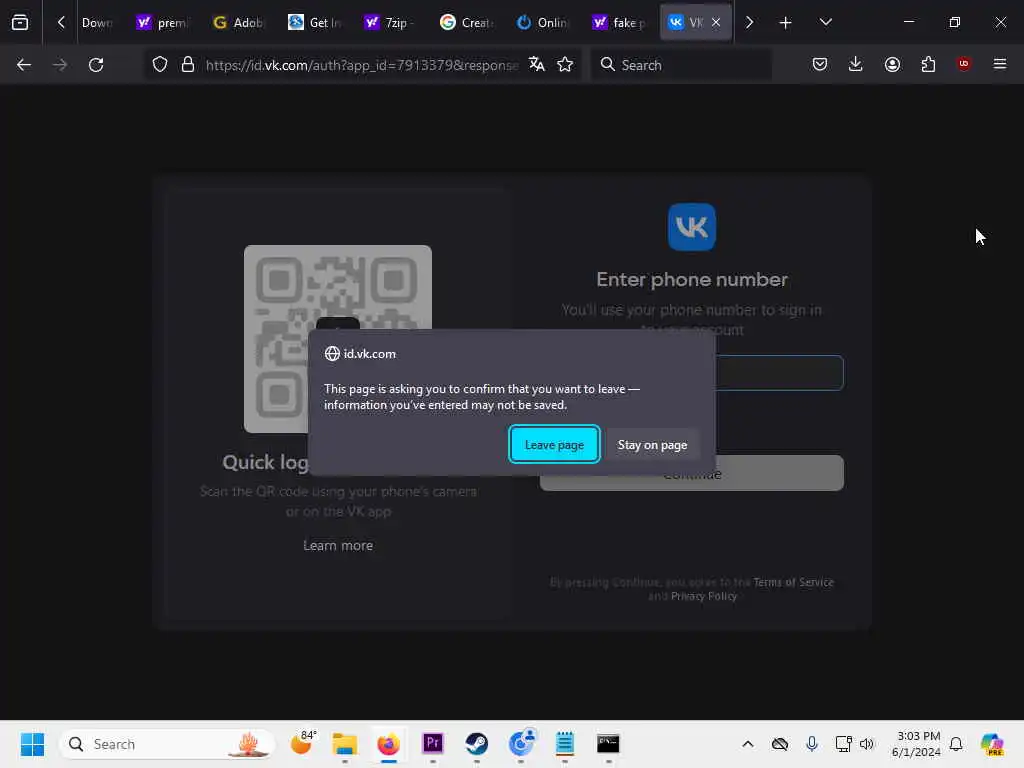Screen dimensions: 1024x768
Task: Switch to the prem Yahoo tab
Action: (163, 22)
